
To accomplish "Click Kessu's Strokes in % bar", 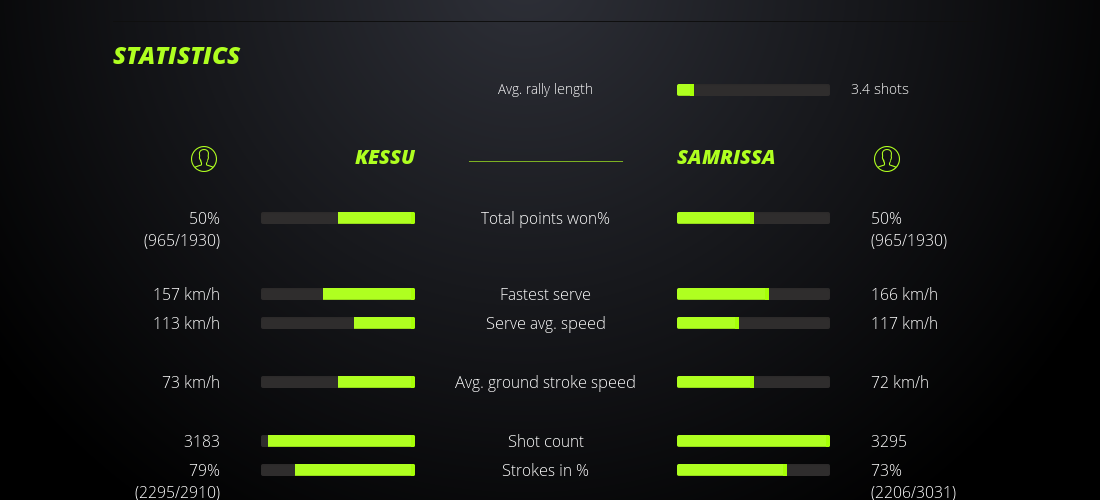I will pos(338,470).
